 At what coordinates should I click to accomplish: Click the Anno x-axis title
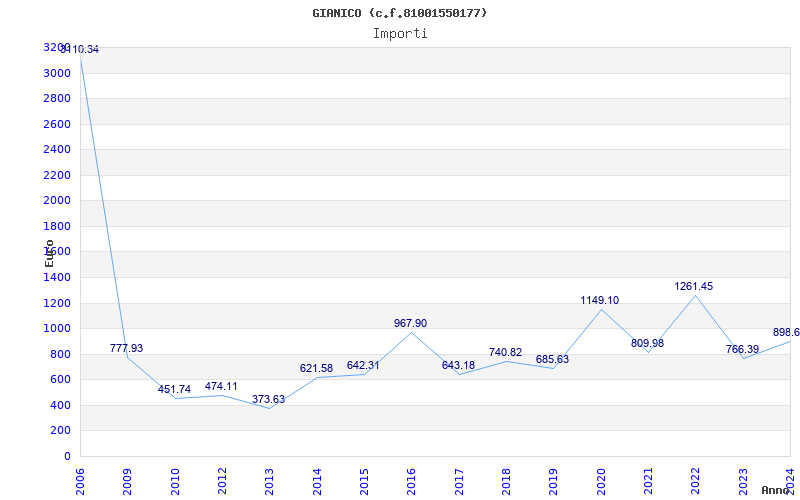(x=775, y=490)
